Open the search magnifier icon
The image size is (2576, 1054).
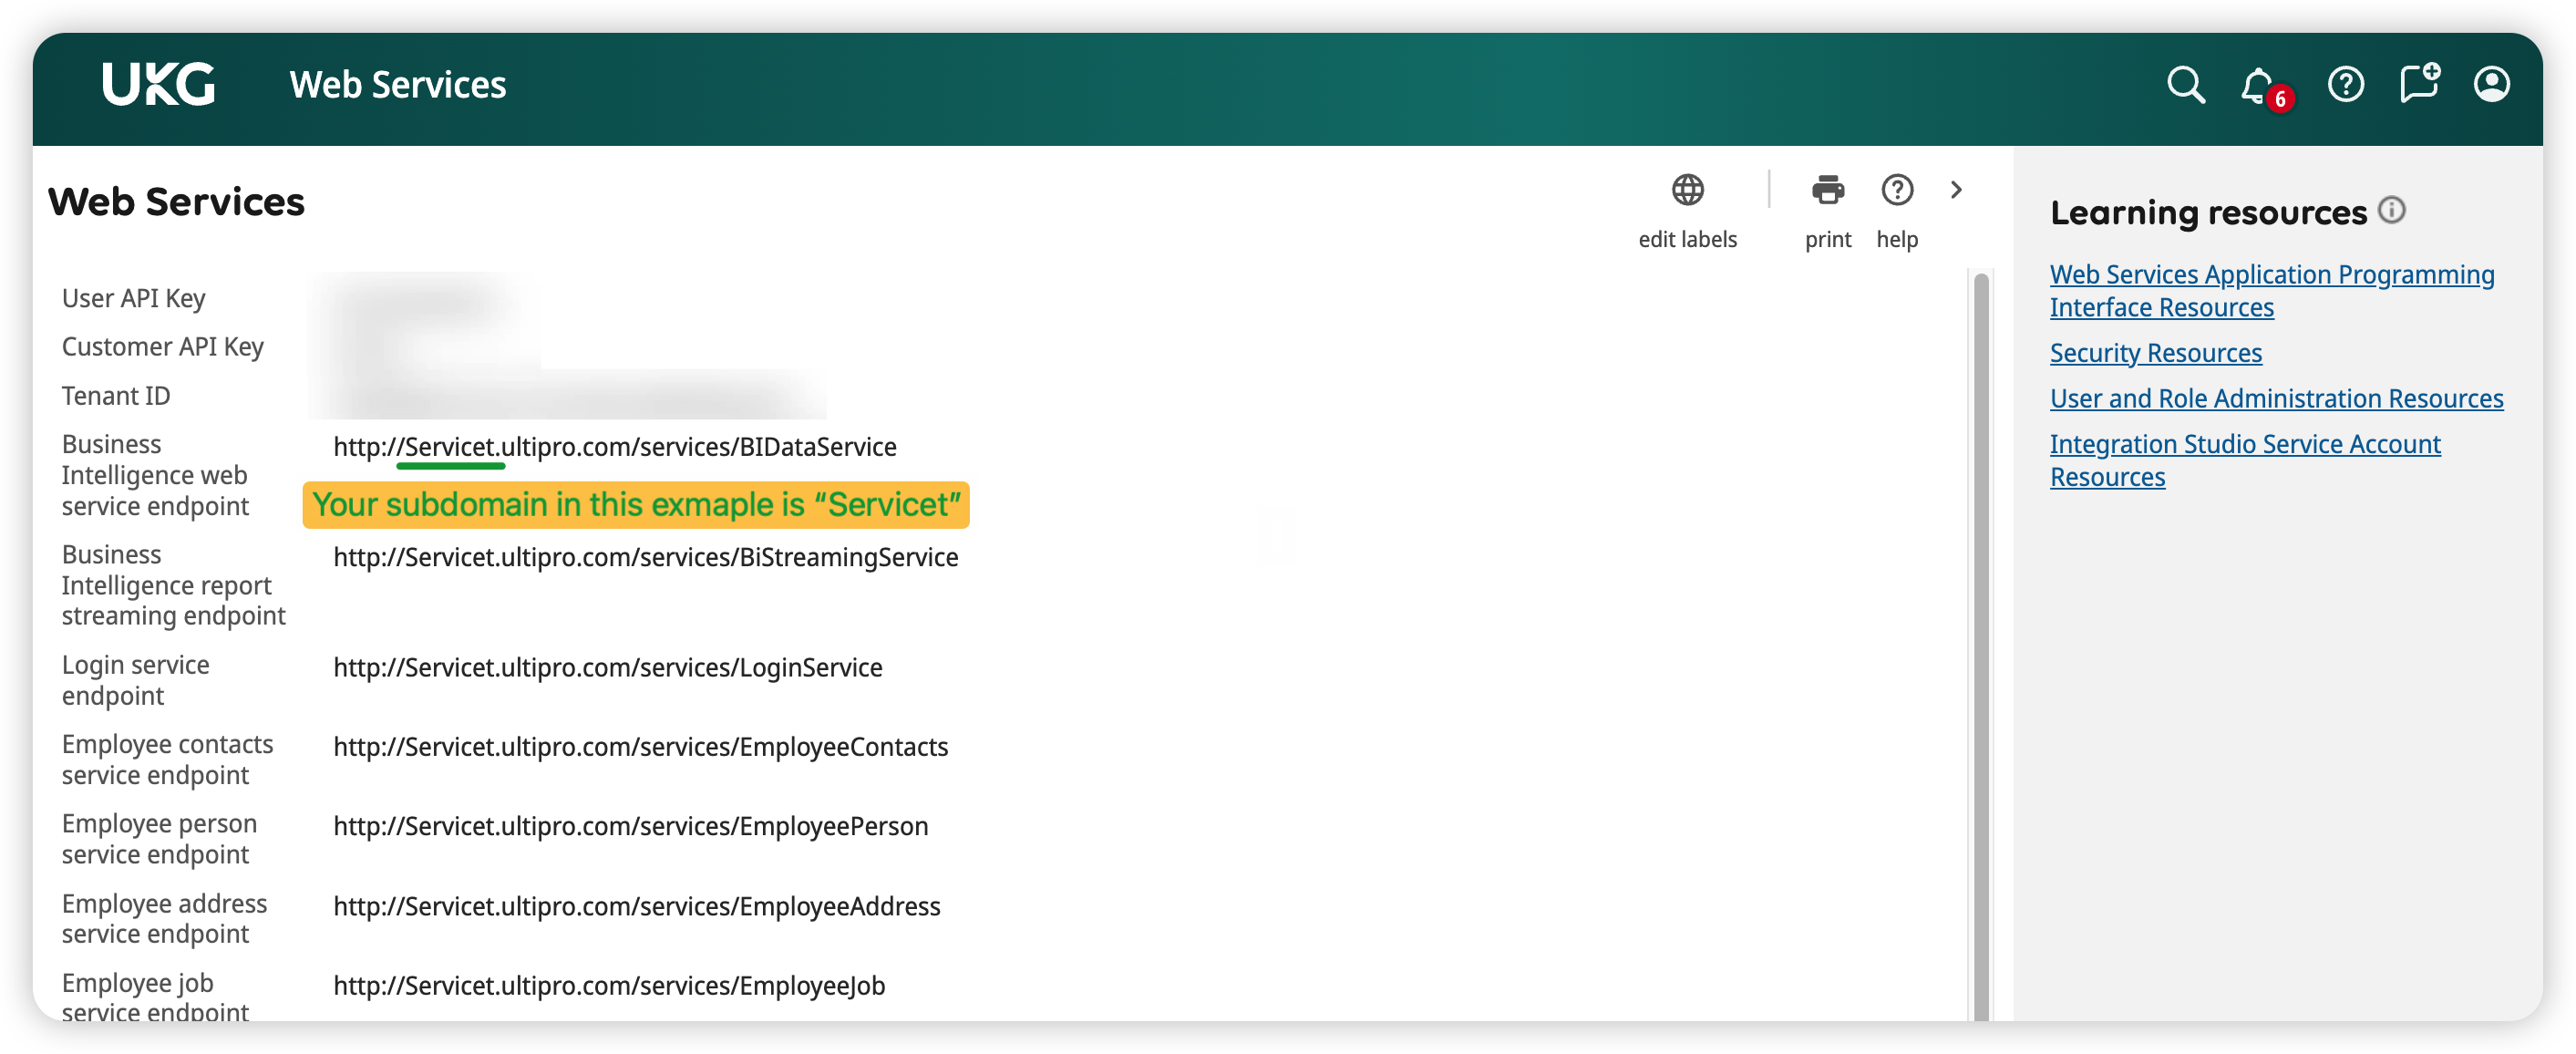point(2185,85)
